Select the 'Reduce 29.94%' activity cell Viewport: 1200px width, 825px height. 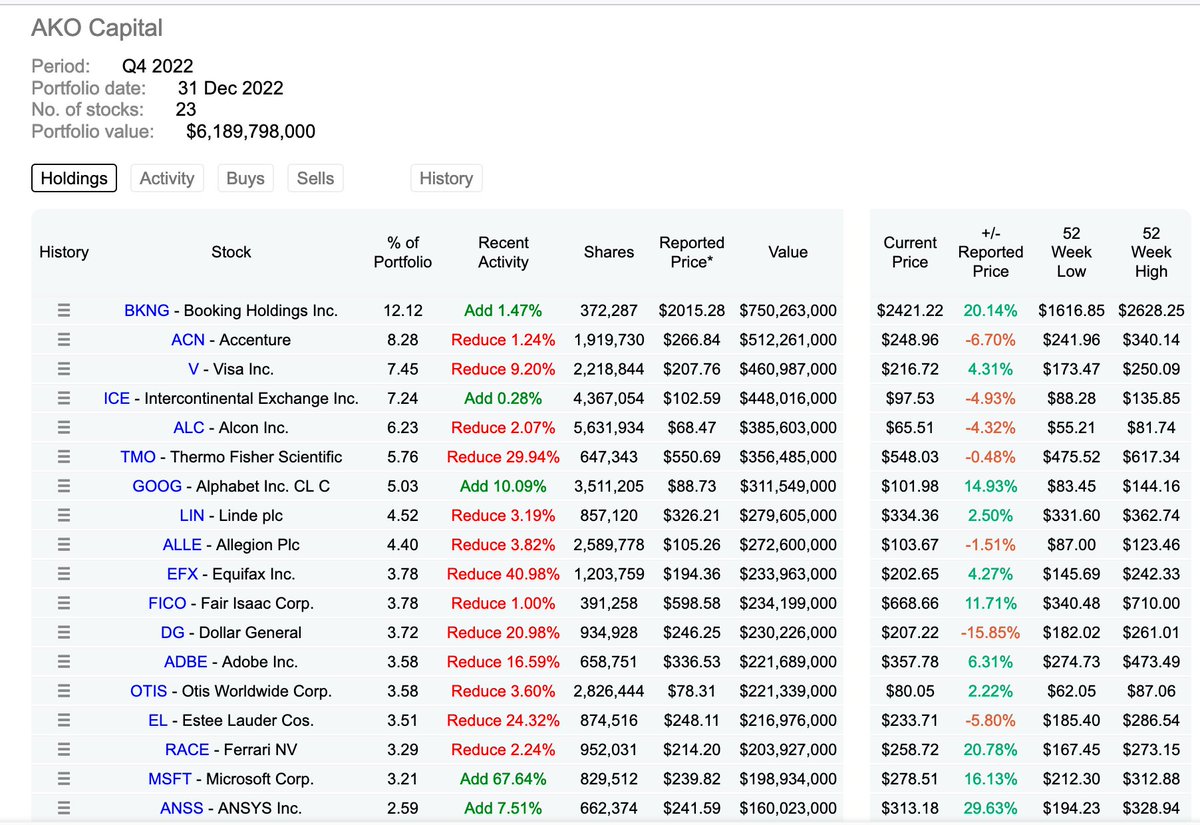(503, 457)
